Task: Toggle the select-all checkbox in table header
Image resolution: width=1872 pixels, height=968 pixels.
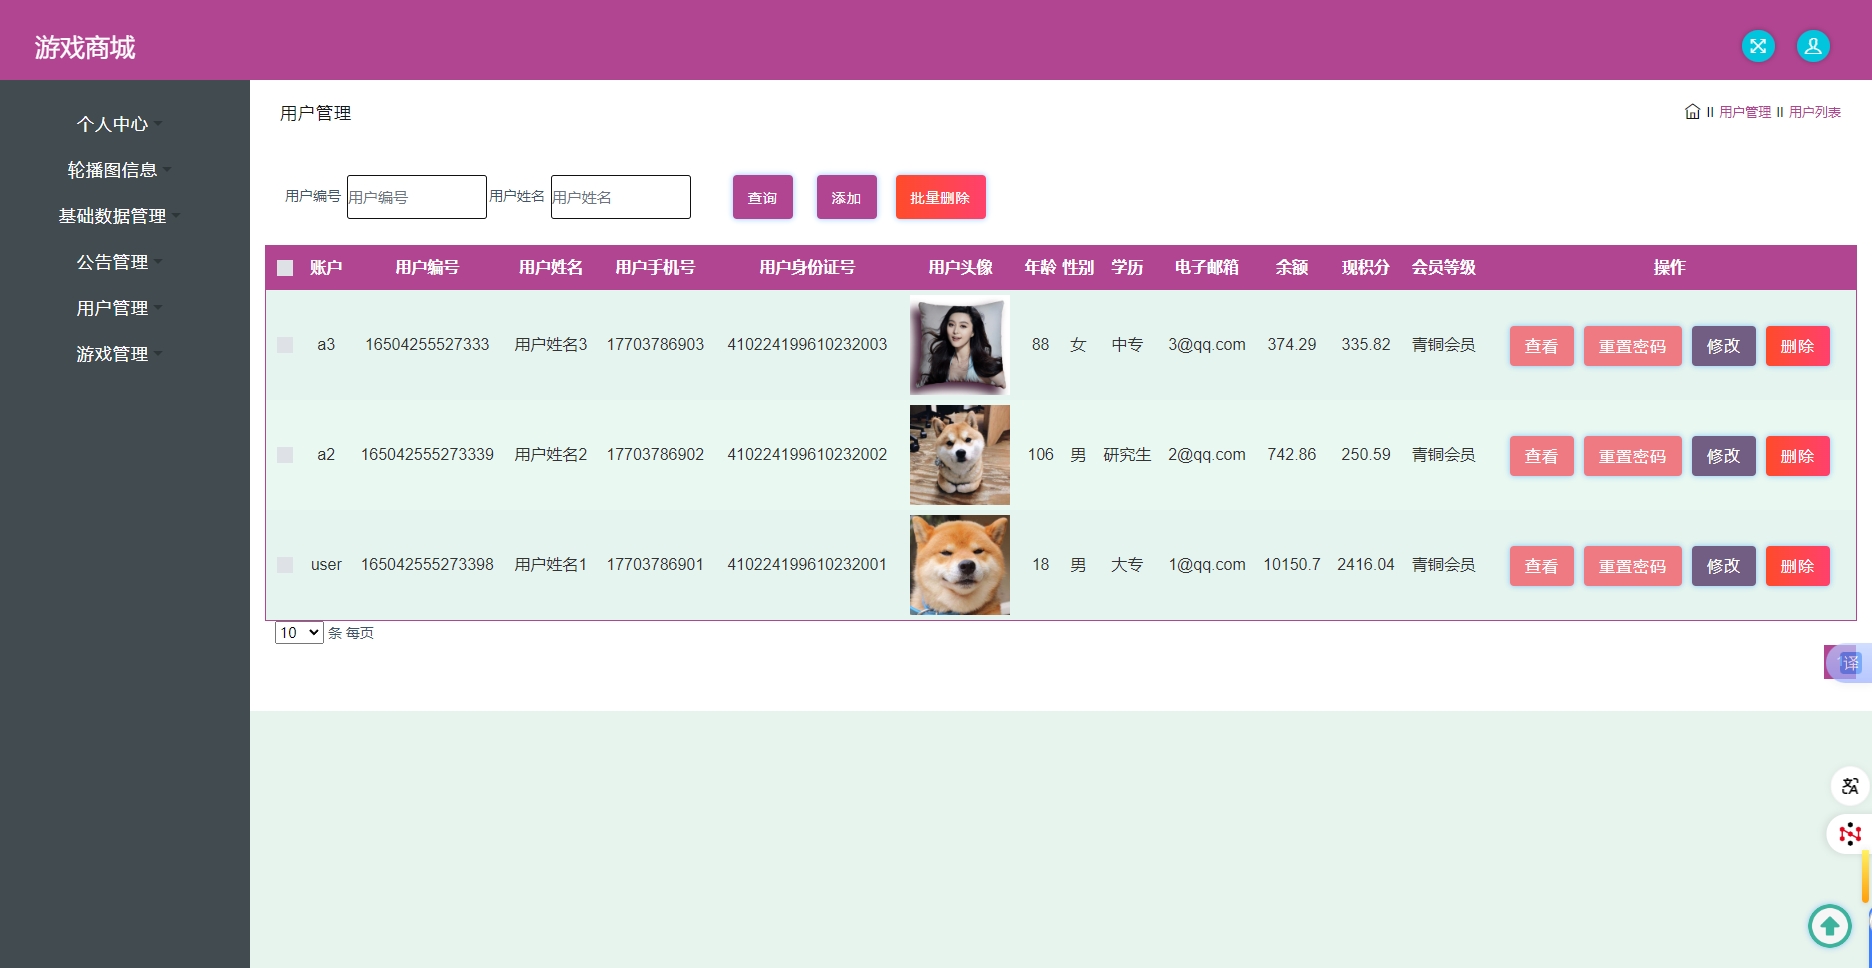Action: pyautogui.click(x=285, y=268)
